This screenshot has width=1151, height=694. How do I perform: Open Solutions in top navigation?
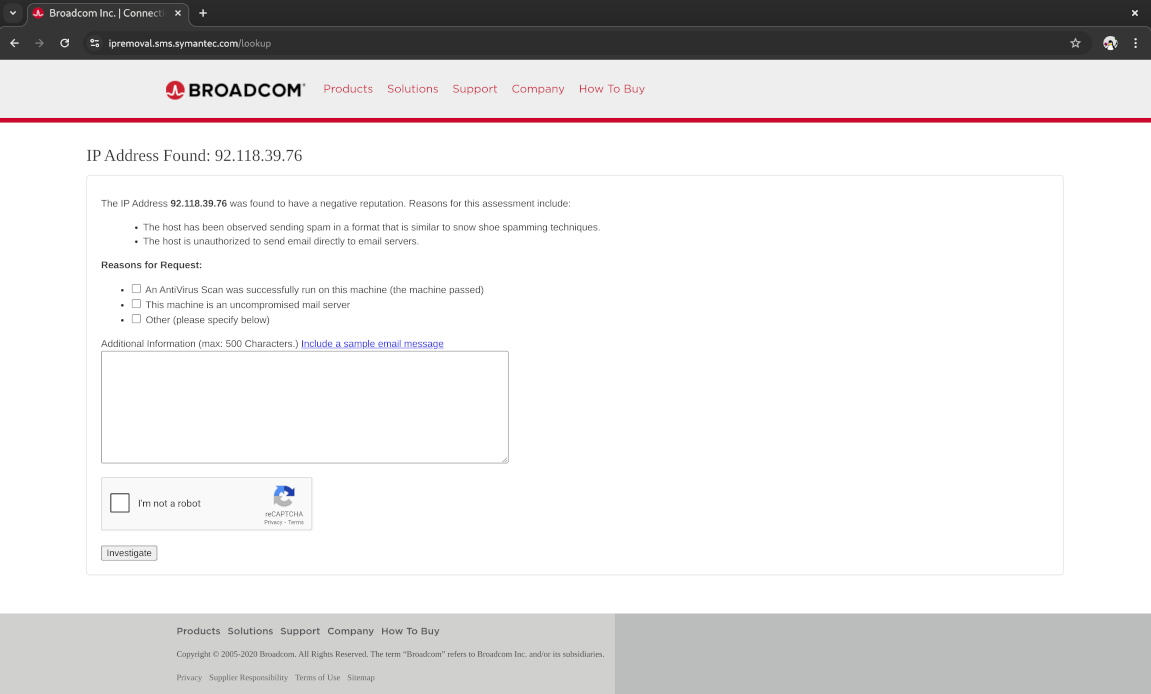(413, 89)
